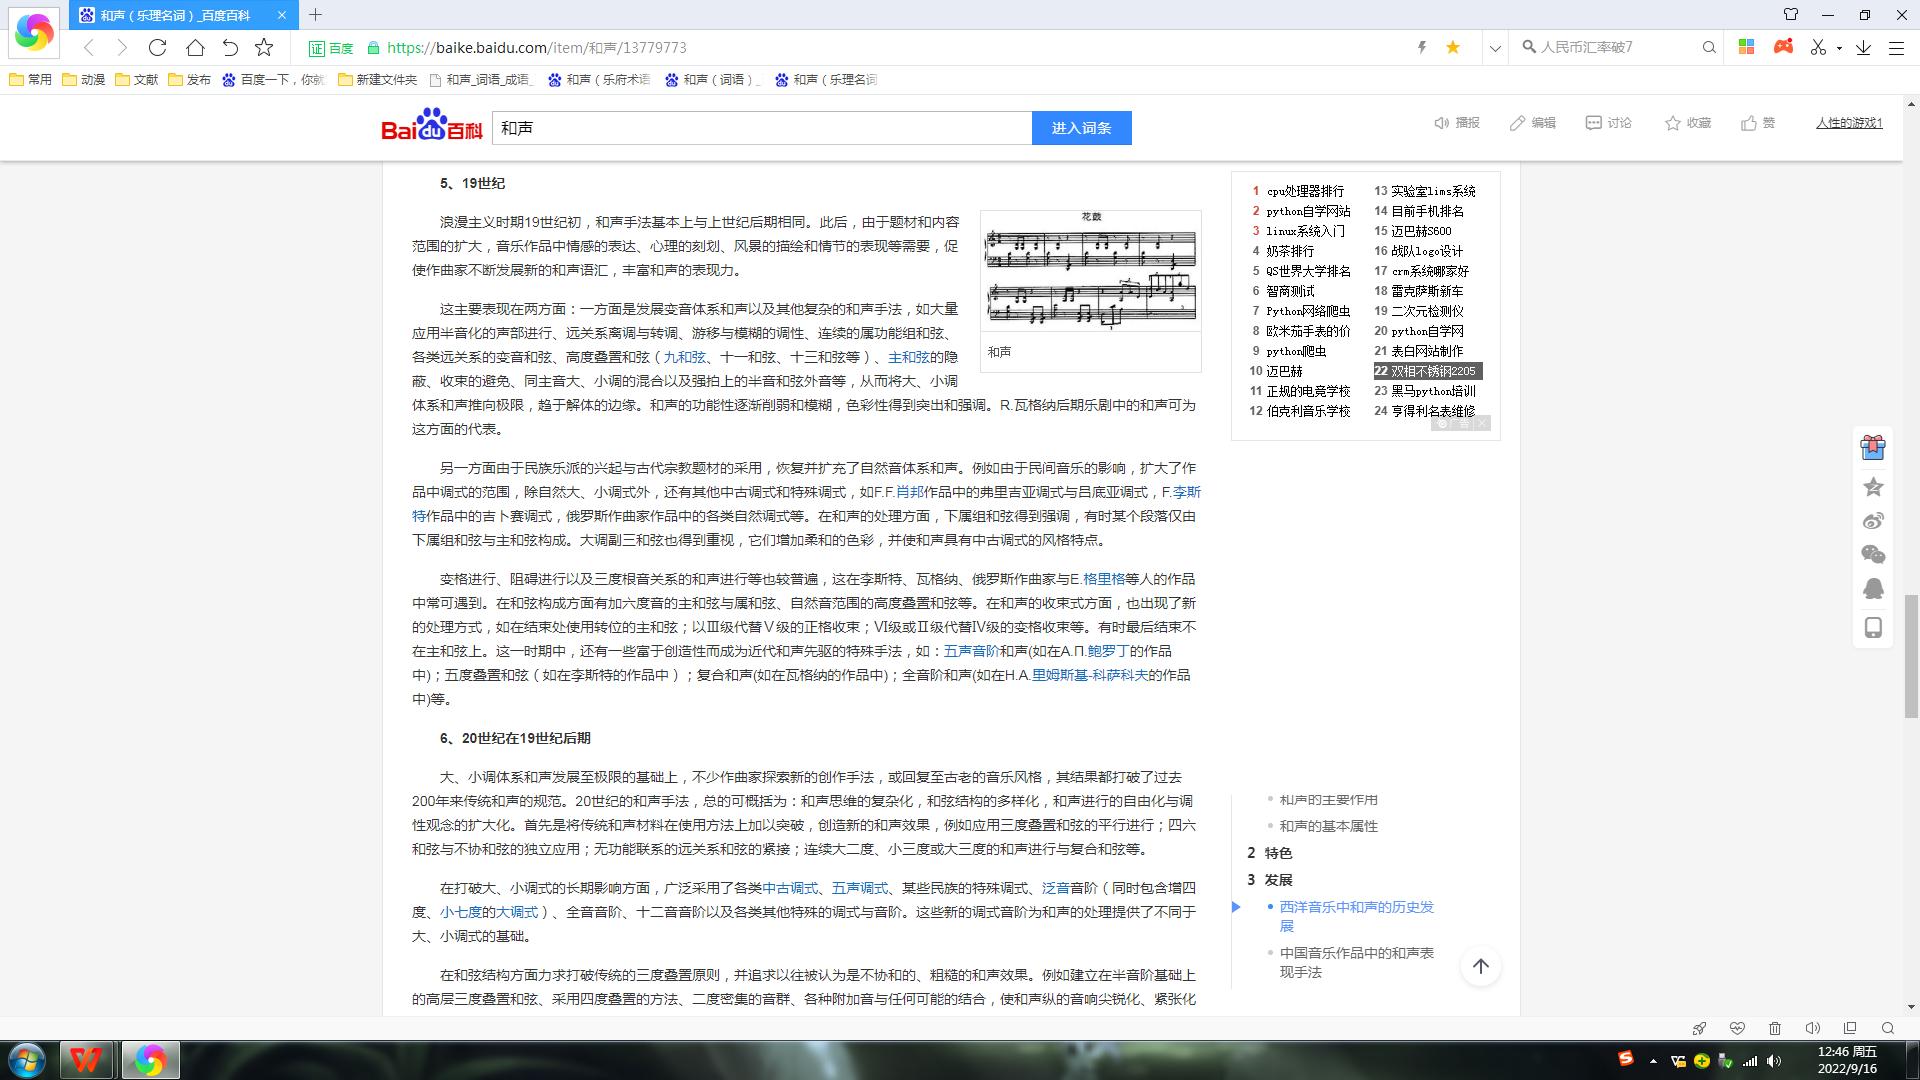Expand the download button dropdown arrow
The height and width of the screenshot is (1080, 1920).
pyautogui.click(x=1838, y=47)
